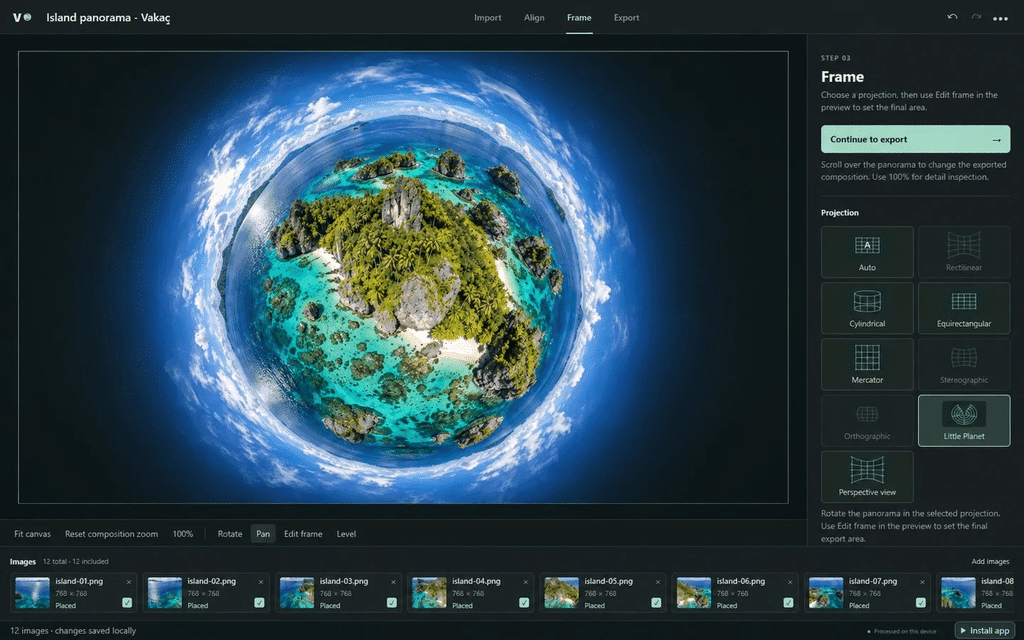Remove island-07.png from the list
This screenshot has height=640, width=1024.
[922, 582]
